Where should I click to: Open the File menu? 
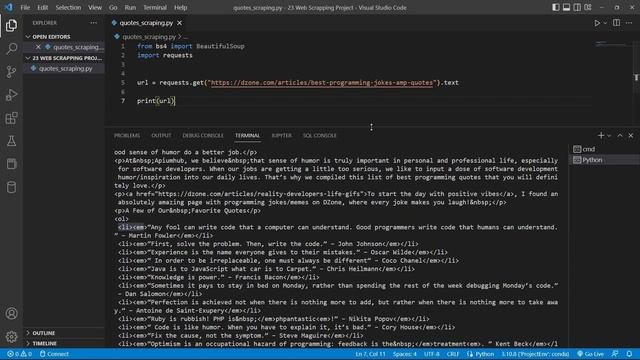click(x=25, y=7)
